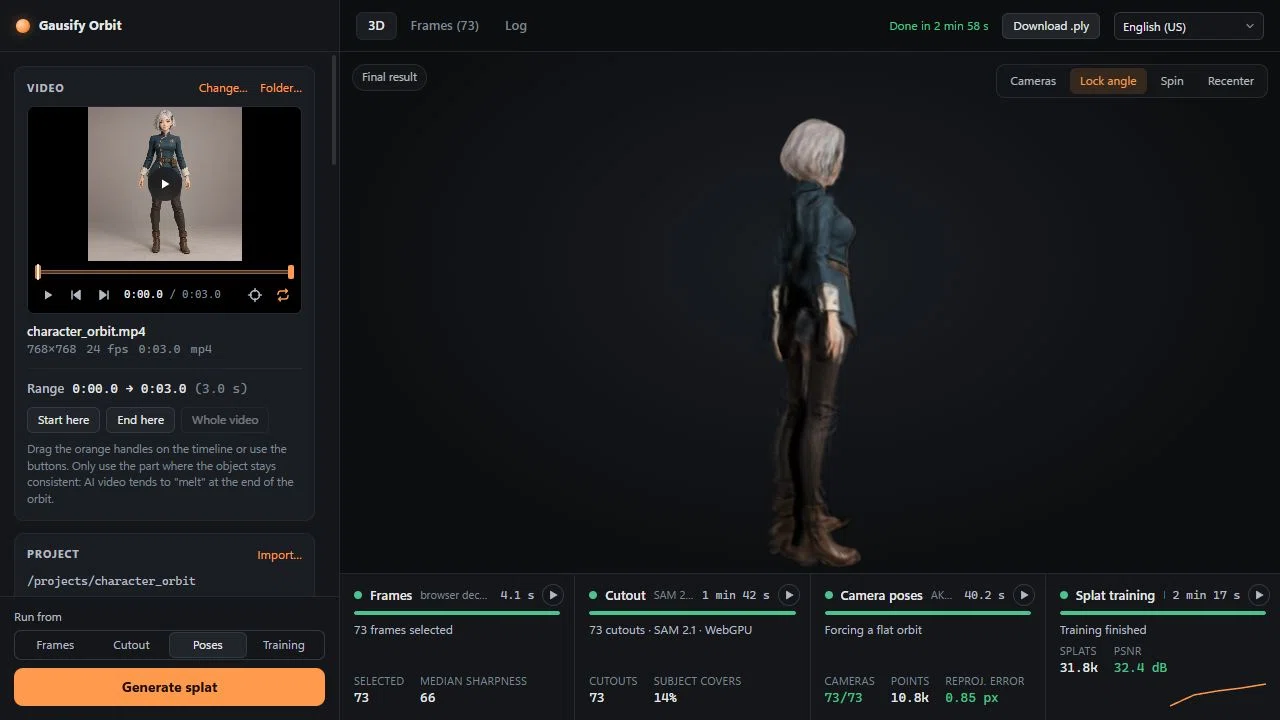The width and height of the screenshot is (1280, 720).
Task: Open the Log tab
Action: (x=516, y=26)
